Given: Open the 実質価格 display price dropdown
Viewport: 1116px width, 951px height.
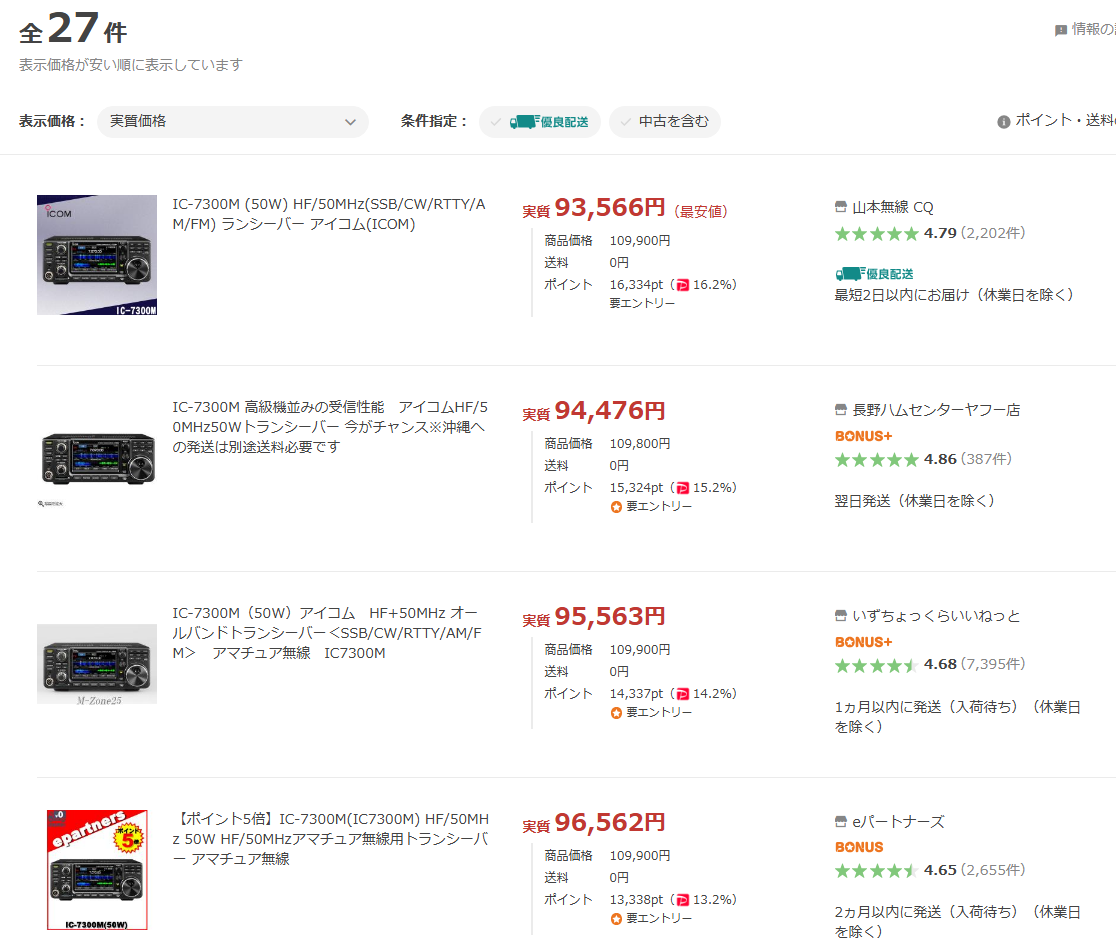Looking at the screenshot, I should pyautogui.click(x=233, y=122).
